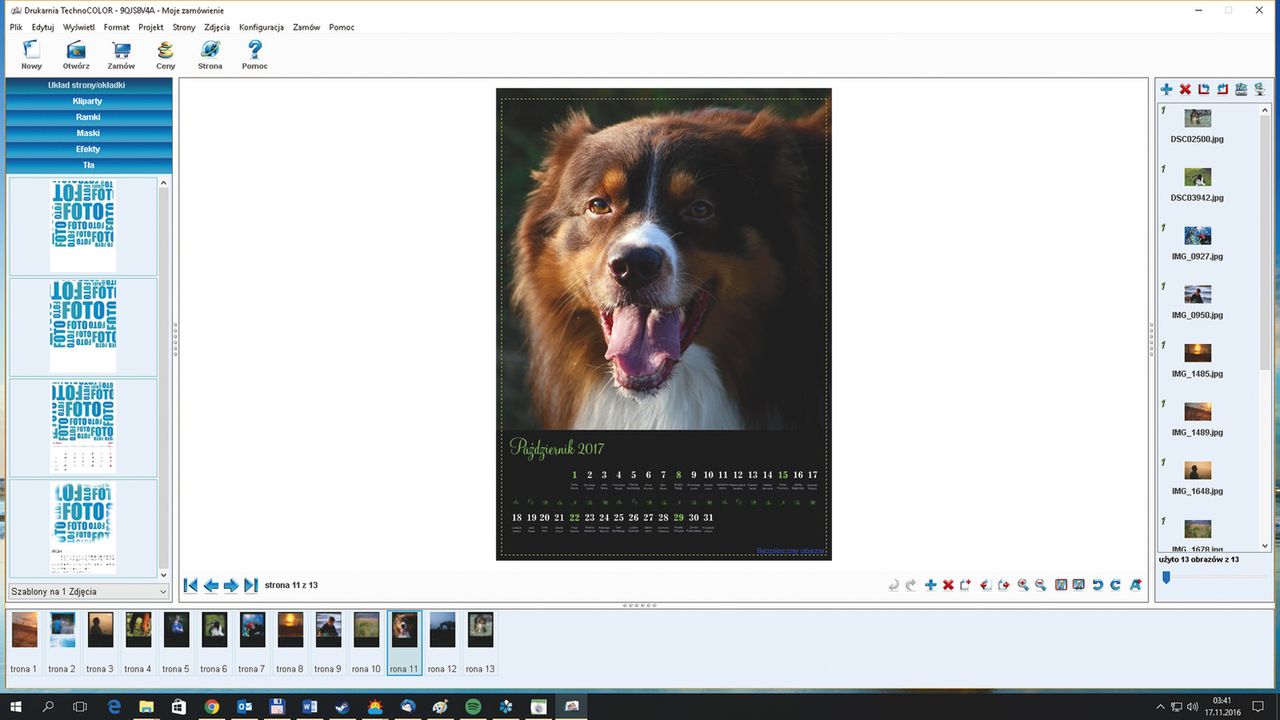The image size is (1280, 720).
Task: Rotate clockwise with the blue arrow icon
Action: pos(1115,585)
